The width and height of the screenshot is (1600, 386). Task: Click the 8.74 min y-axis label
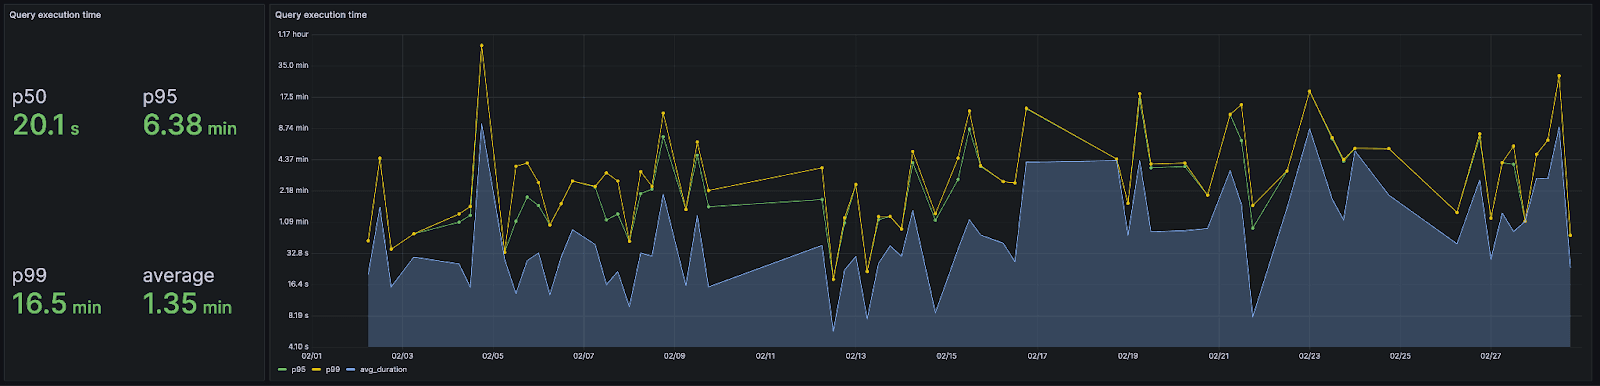294,128
